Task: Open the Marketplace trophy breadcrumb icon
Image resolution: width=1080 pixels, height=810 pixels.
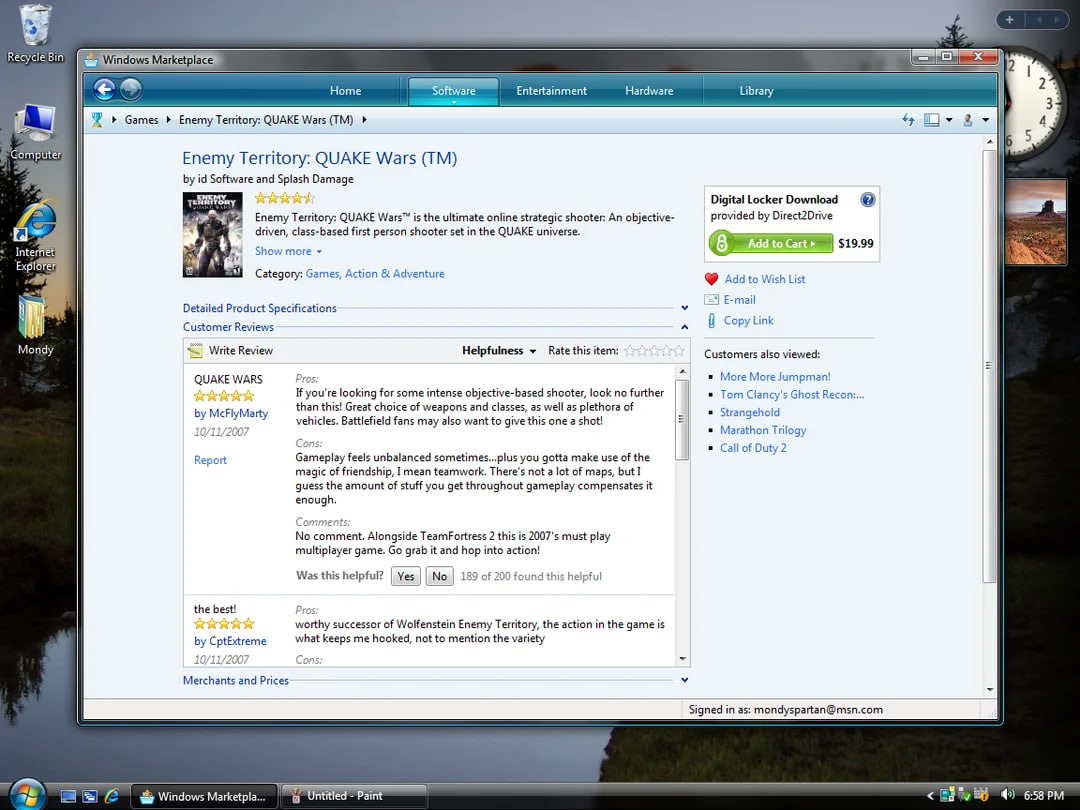Action: 97,120
